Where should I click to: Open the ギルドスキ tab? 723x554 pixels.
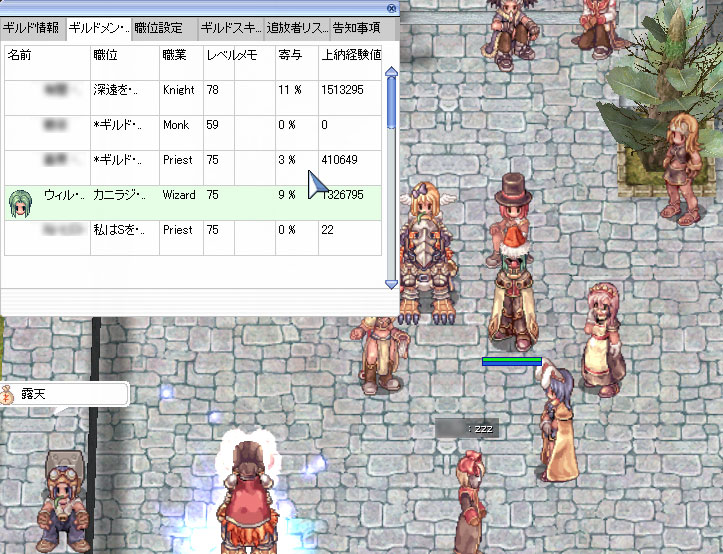click(x=231, y=29)
